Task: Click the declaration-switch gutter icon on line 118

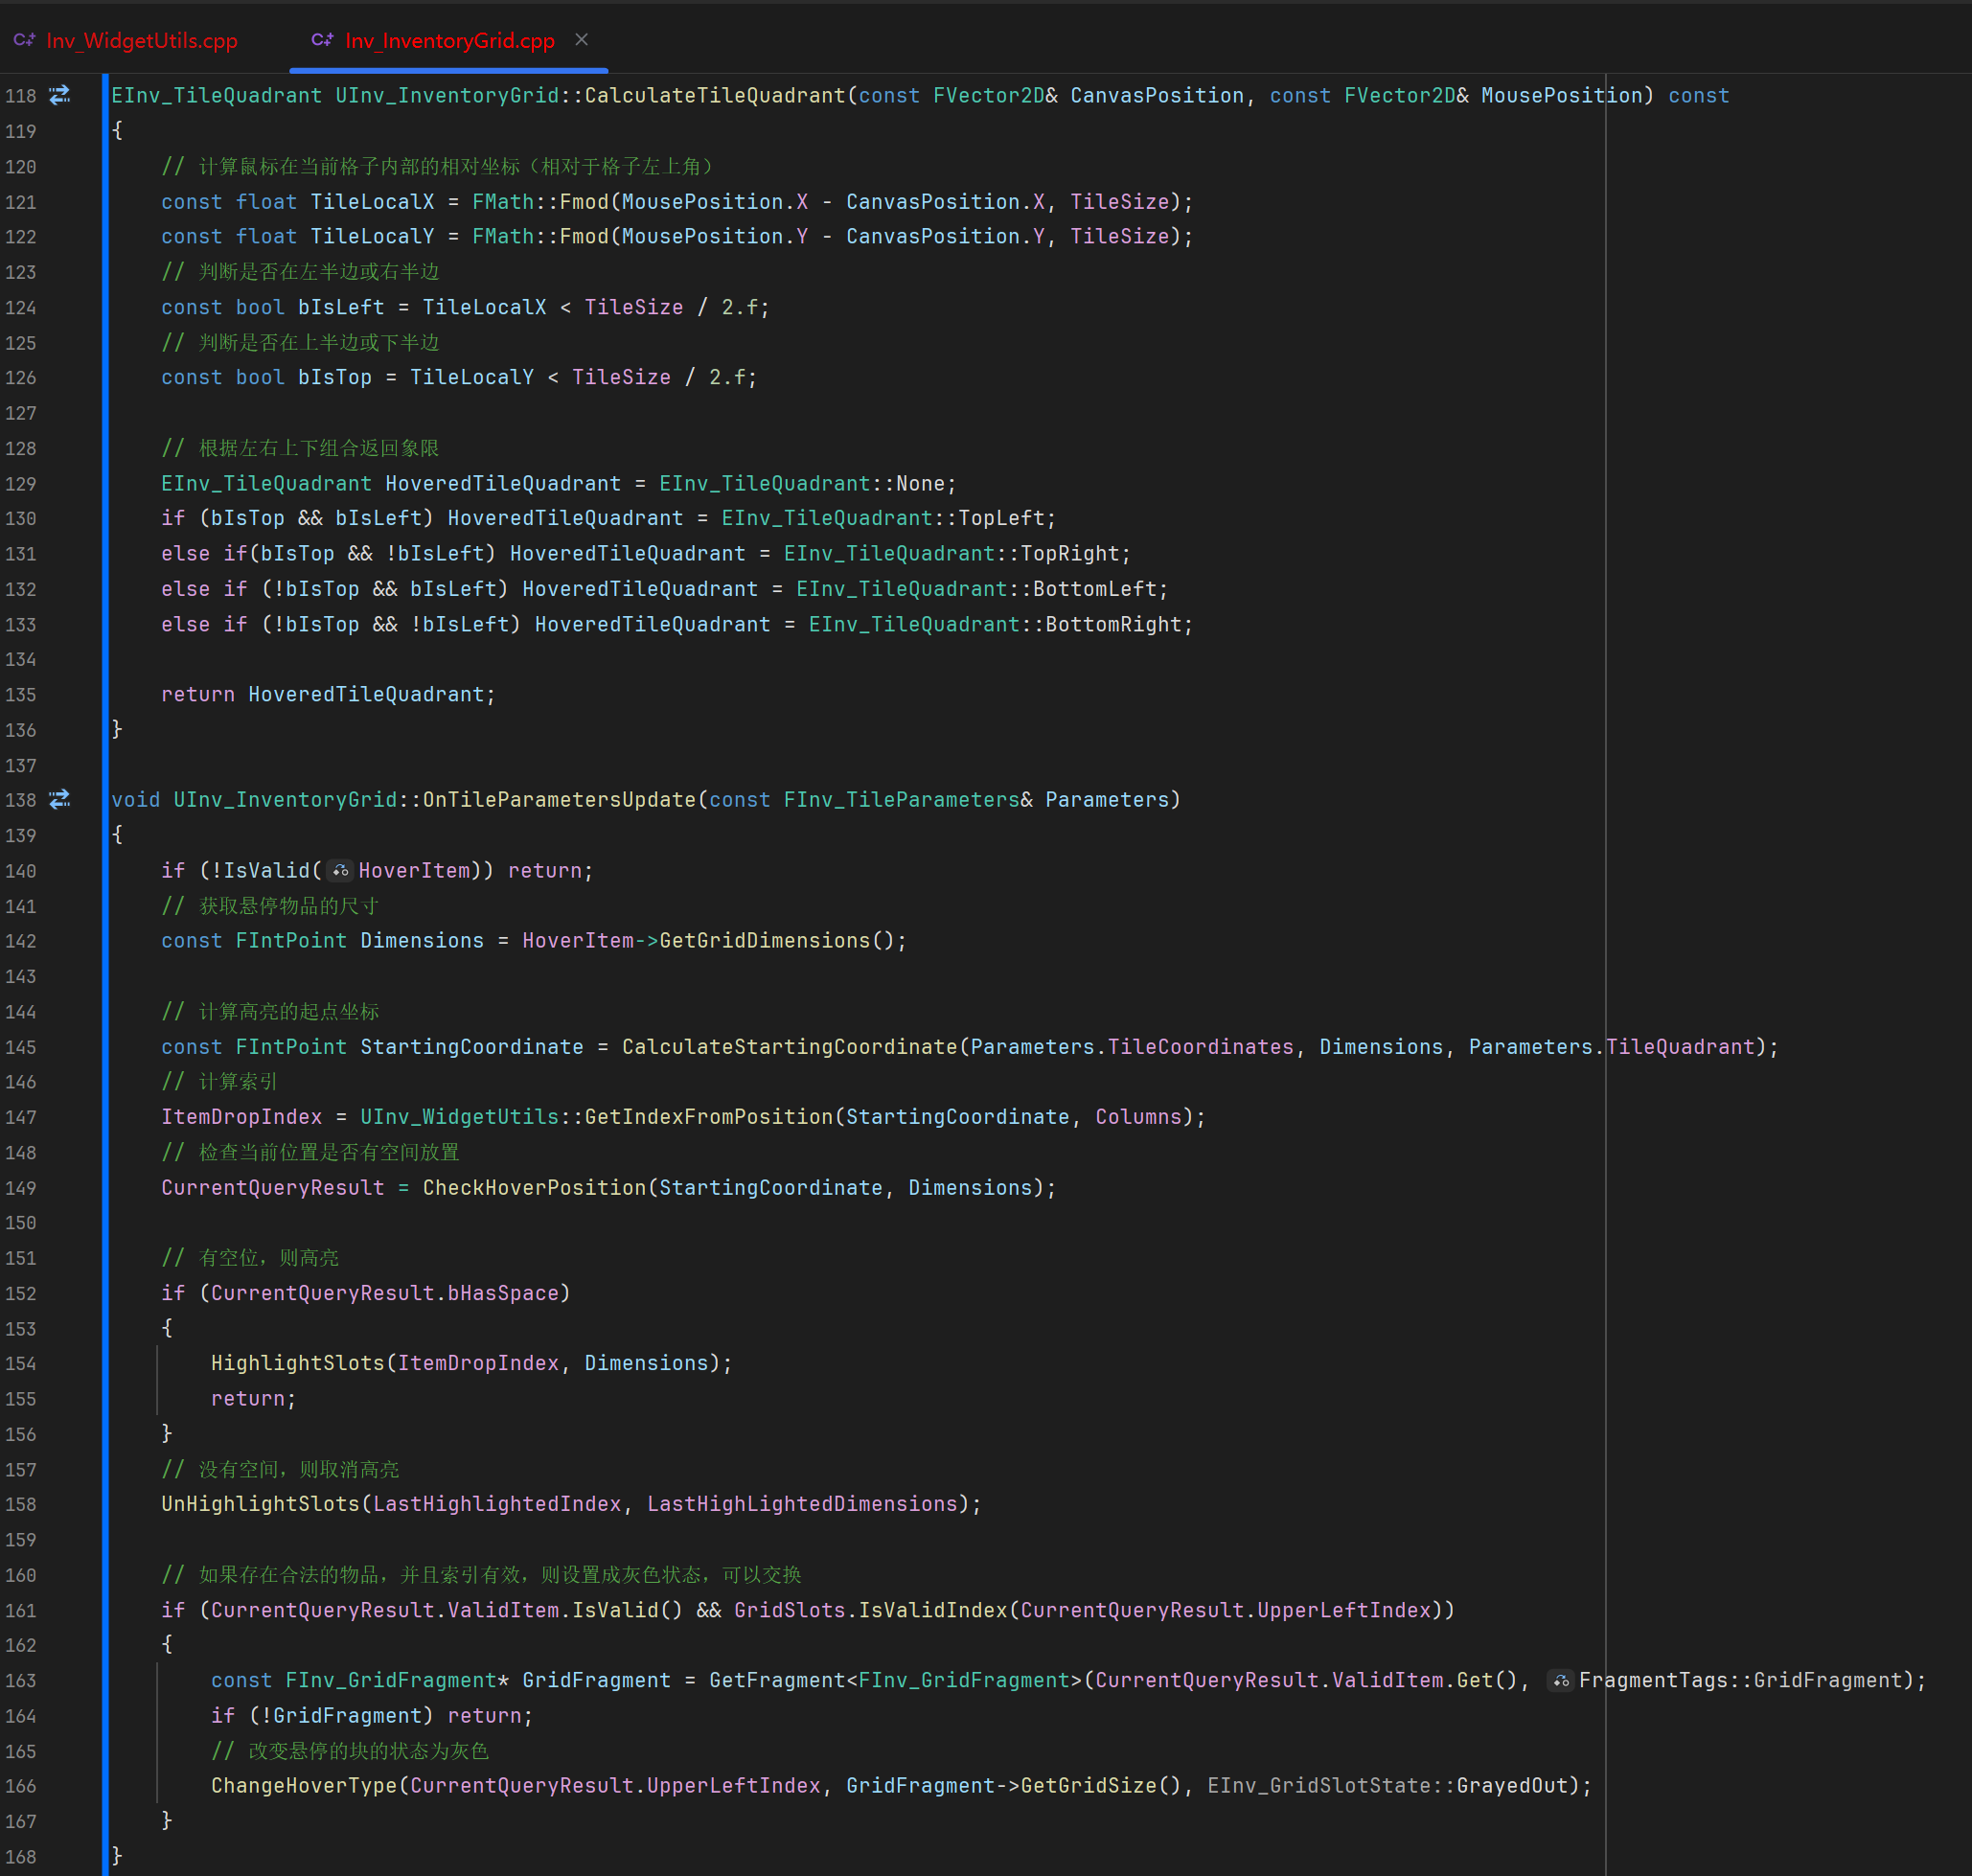Action: click(60, 95)
